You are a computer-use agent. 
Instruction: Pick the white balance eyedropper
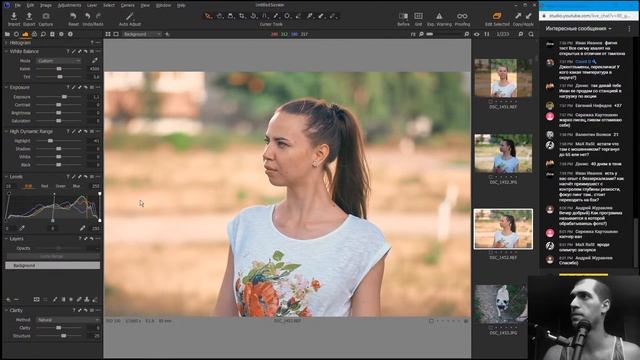click(95, 60)
